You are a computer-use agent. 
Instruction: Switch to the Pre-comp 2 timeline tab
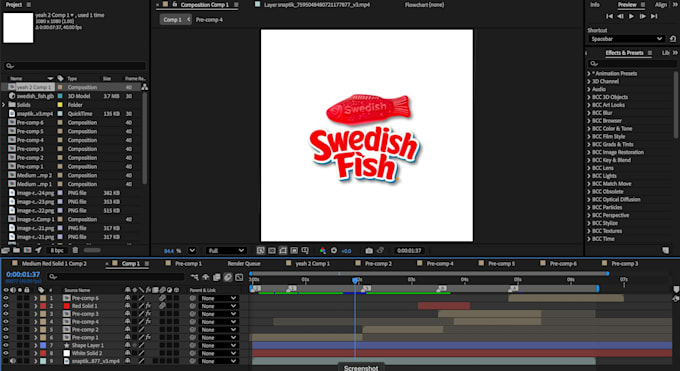pos(378,263)
